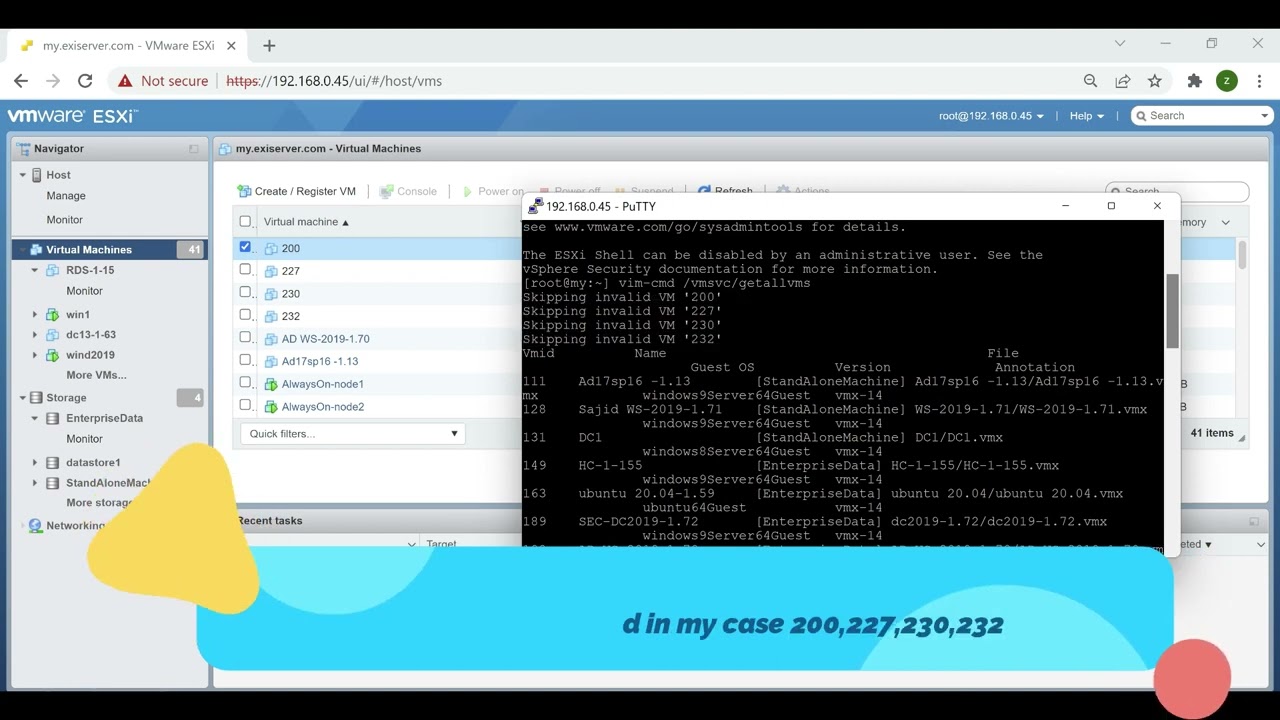
Task: Click the VM icon beside AlwaysOn-node1
Action: click(271, 384)
